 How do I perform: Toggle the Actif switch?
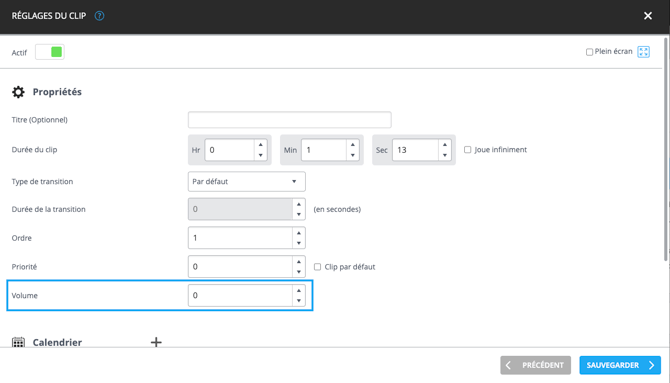click(x=50, y=52)
